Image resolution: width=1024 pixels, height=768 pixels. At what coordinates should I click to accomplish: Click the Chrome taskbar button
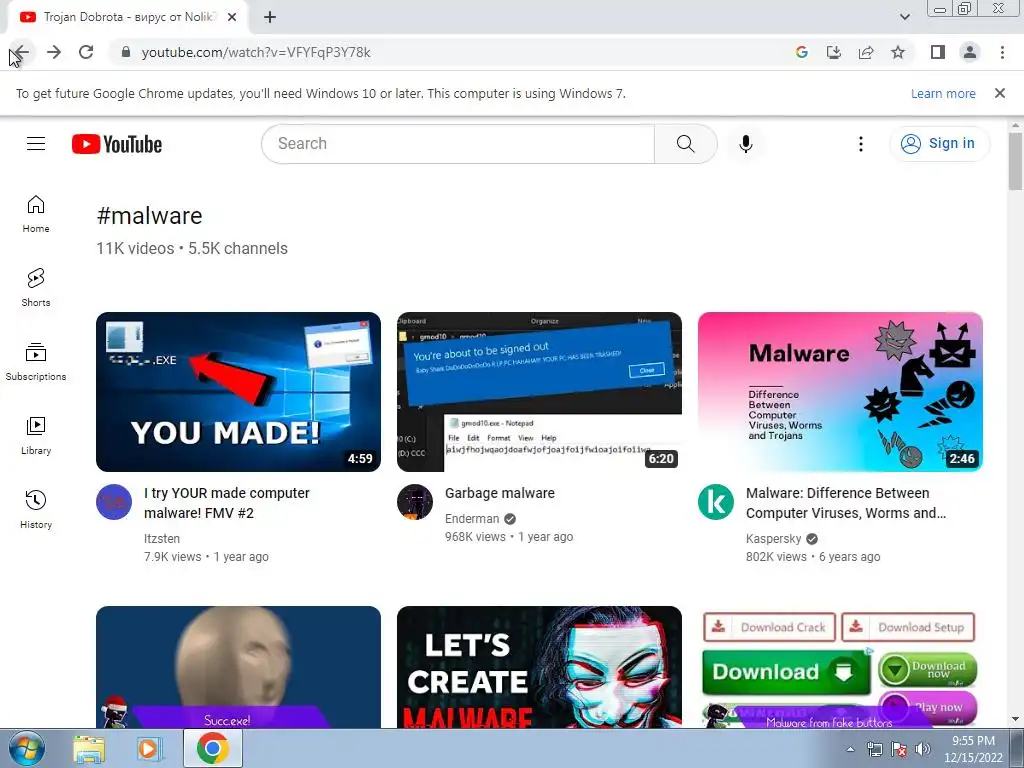pyautogui.click(x=213, y=748)
